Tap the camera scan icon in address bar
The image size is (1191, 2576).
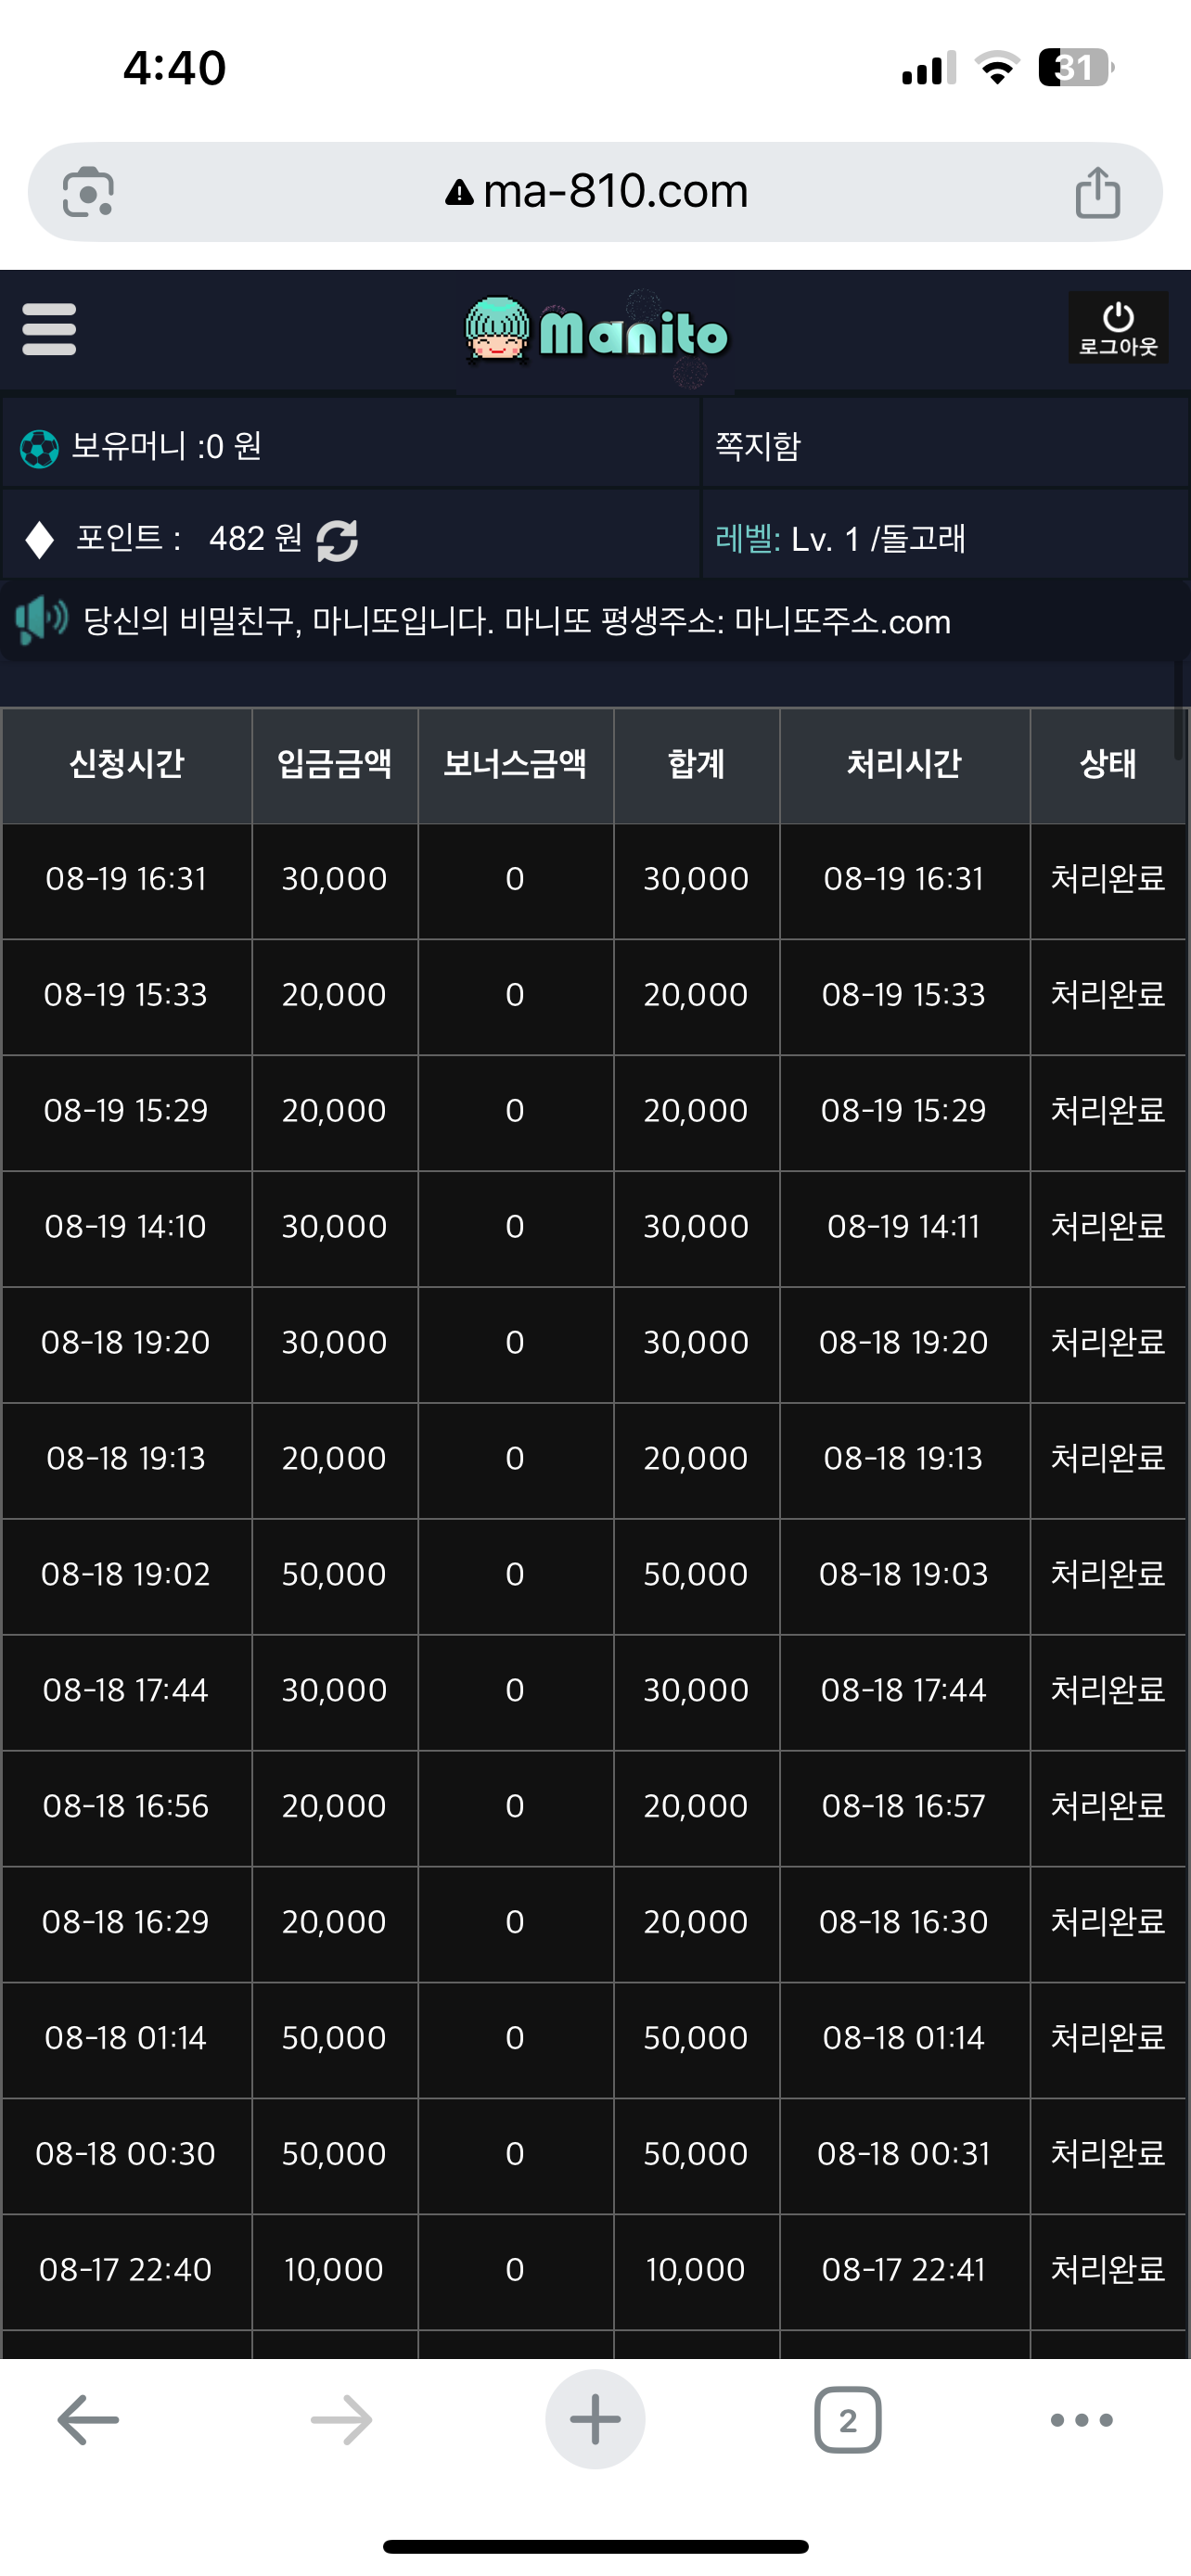88,192
